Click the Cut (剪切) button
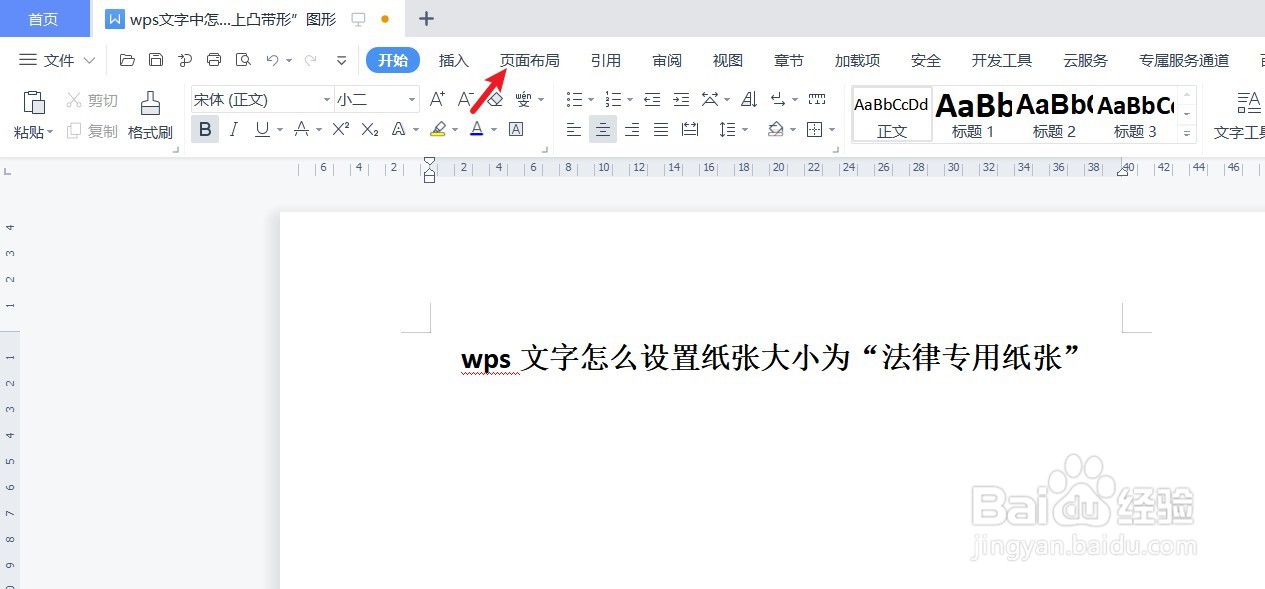The image size is (1265, 589). click(x=92, y=100)
